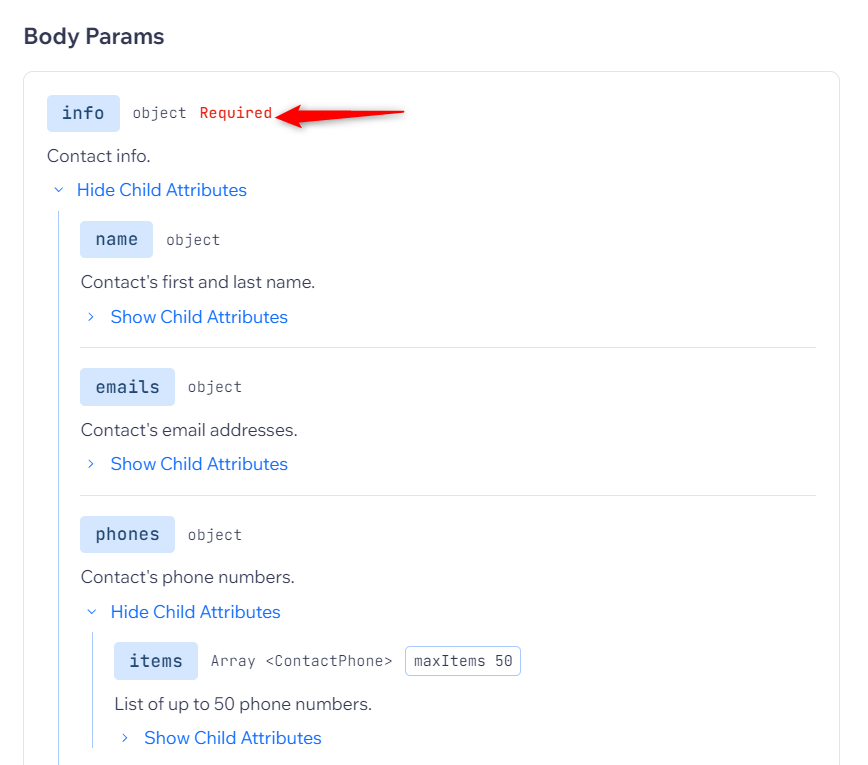Select the name parameter badge

tap(116, 240)
